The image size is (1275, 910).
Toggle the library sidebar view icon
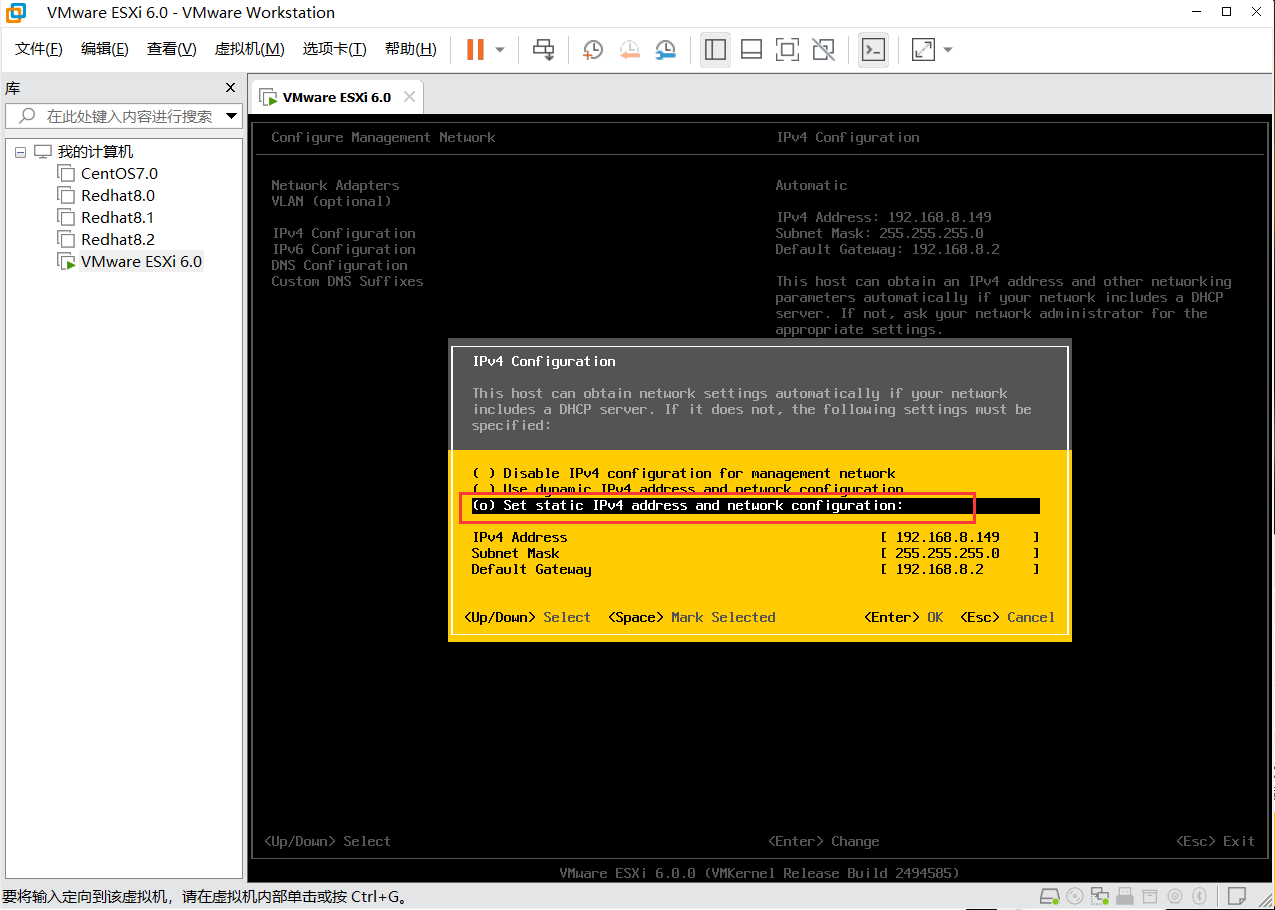[715, 49]
